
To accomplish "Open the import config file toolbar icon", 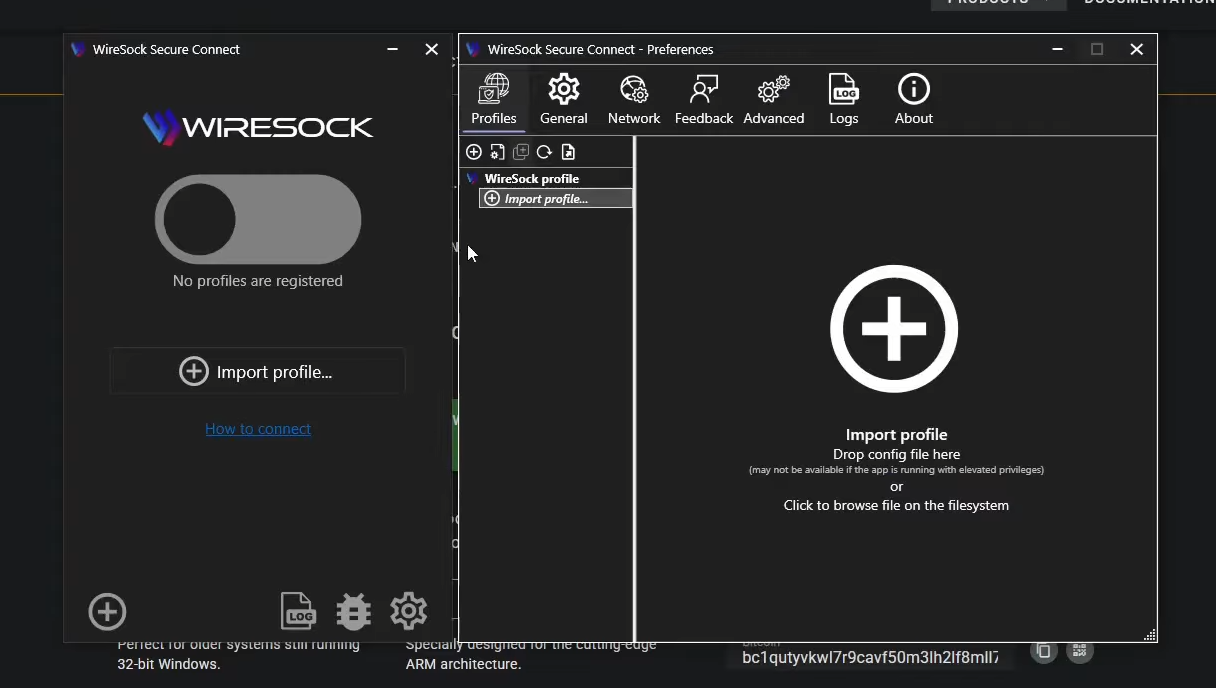I will pyautogui.click(x=568, y=151).
